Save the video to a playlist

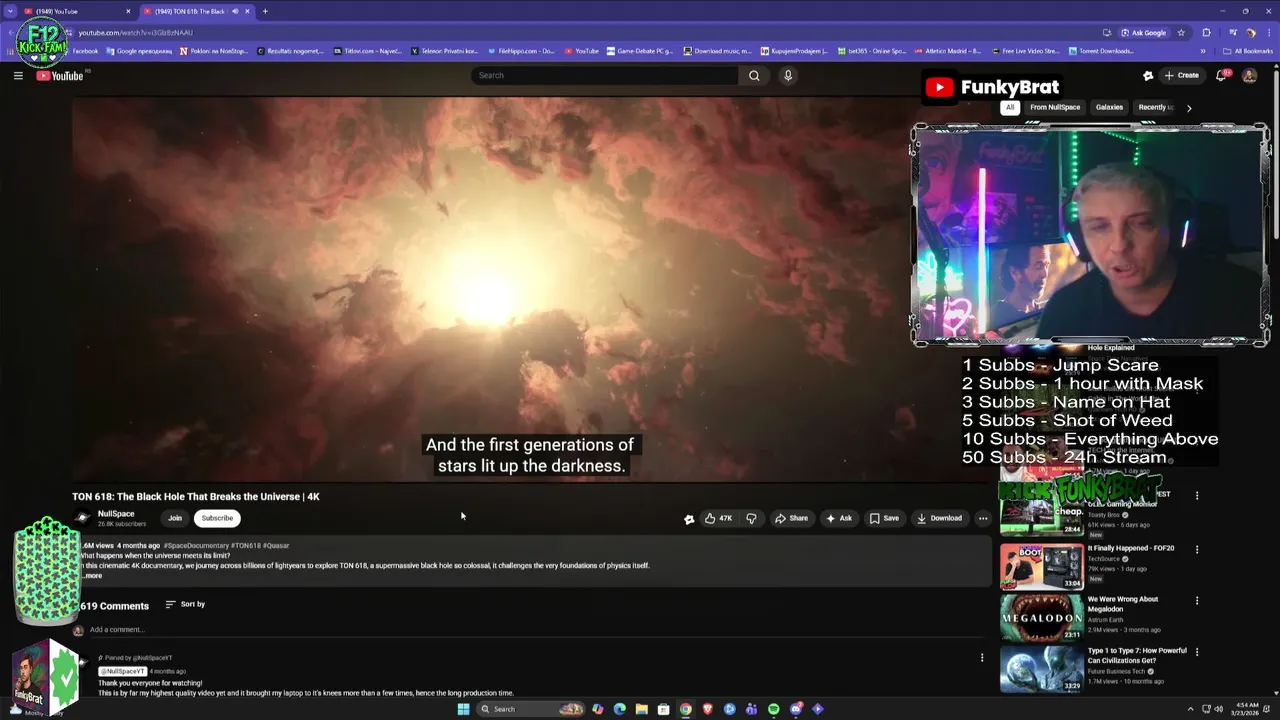coord(884,518)
